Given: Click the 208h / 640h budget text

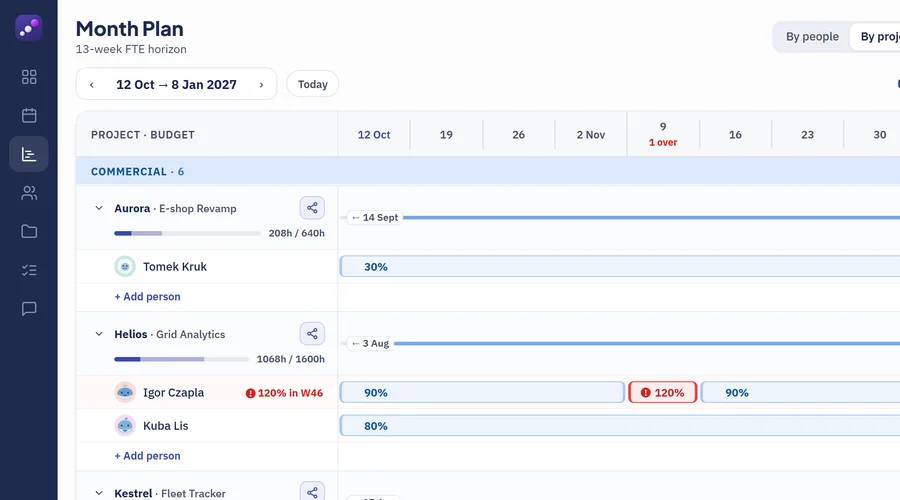Looking at the screenshot, I should [x=296, y=233].
